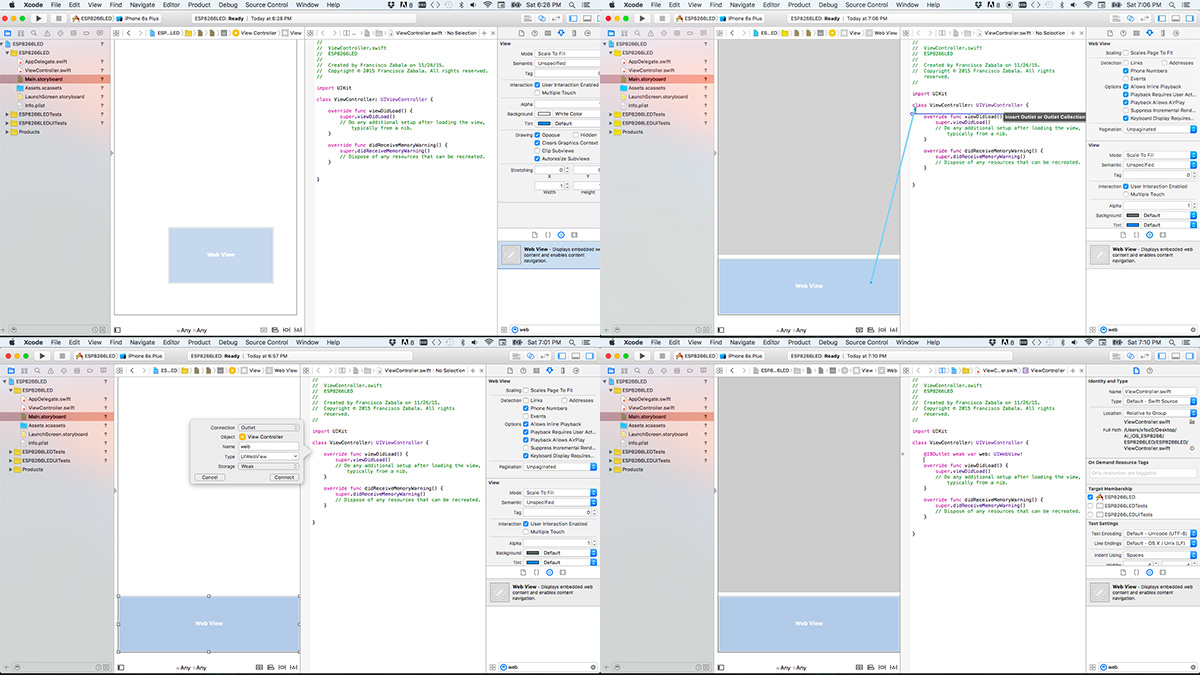Click the White Color background swatch

tap(545, 113)
